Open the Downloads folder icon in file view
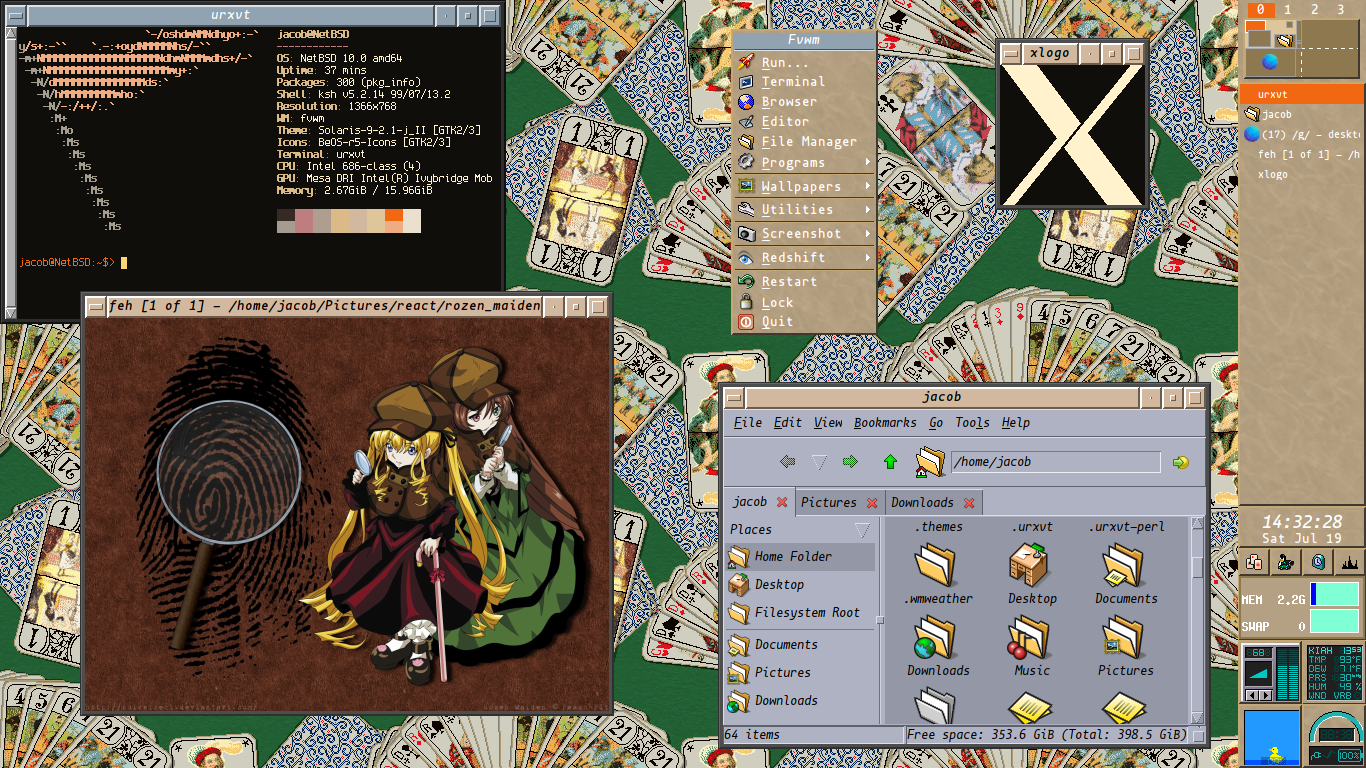 [936, 638]
